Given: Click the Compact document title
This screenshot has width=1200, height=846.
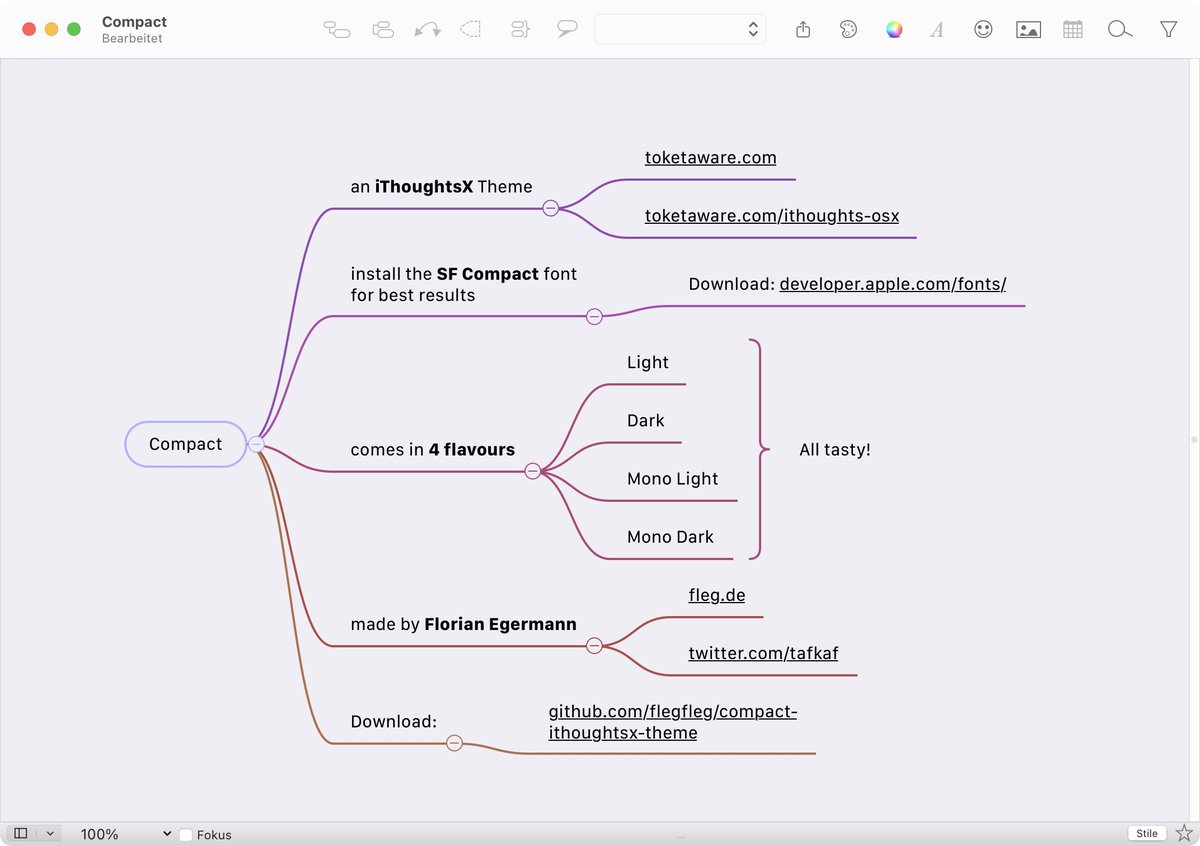Looking at the screenshot, I should tap(134, 22).
